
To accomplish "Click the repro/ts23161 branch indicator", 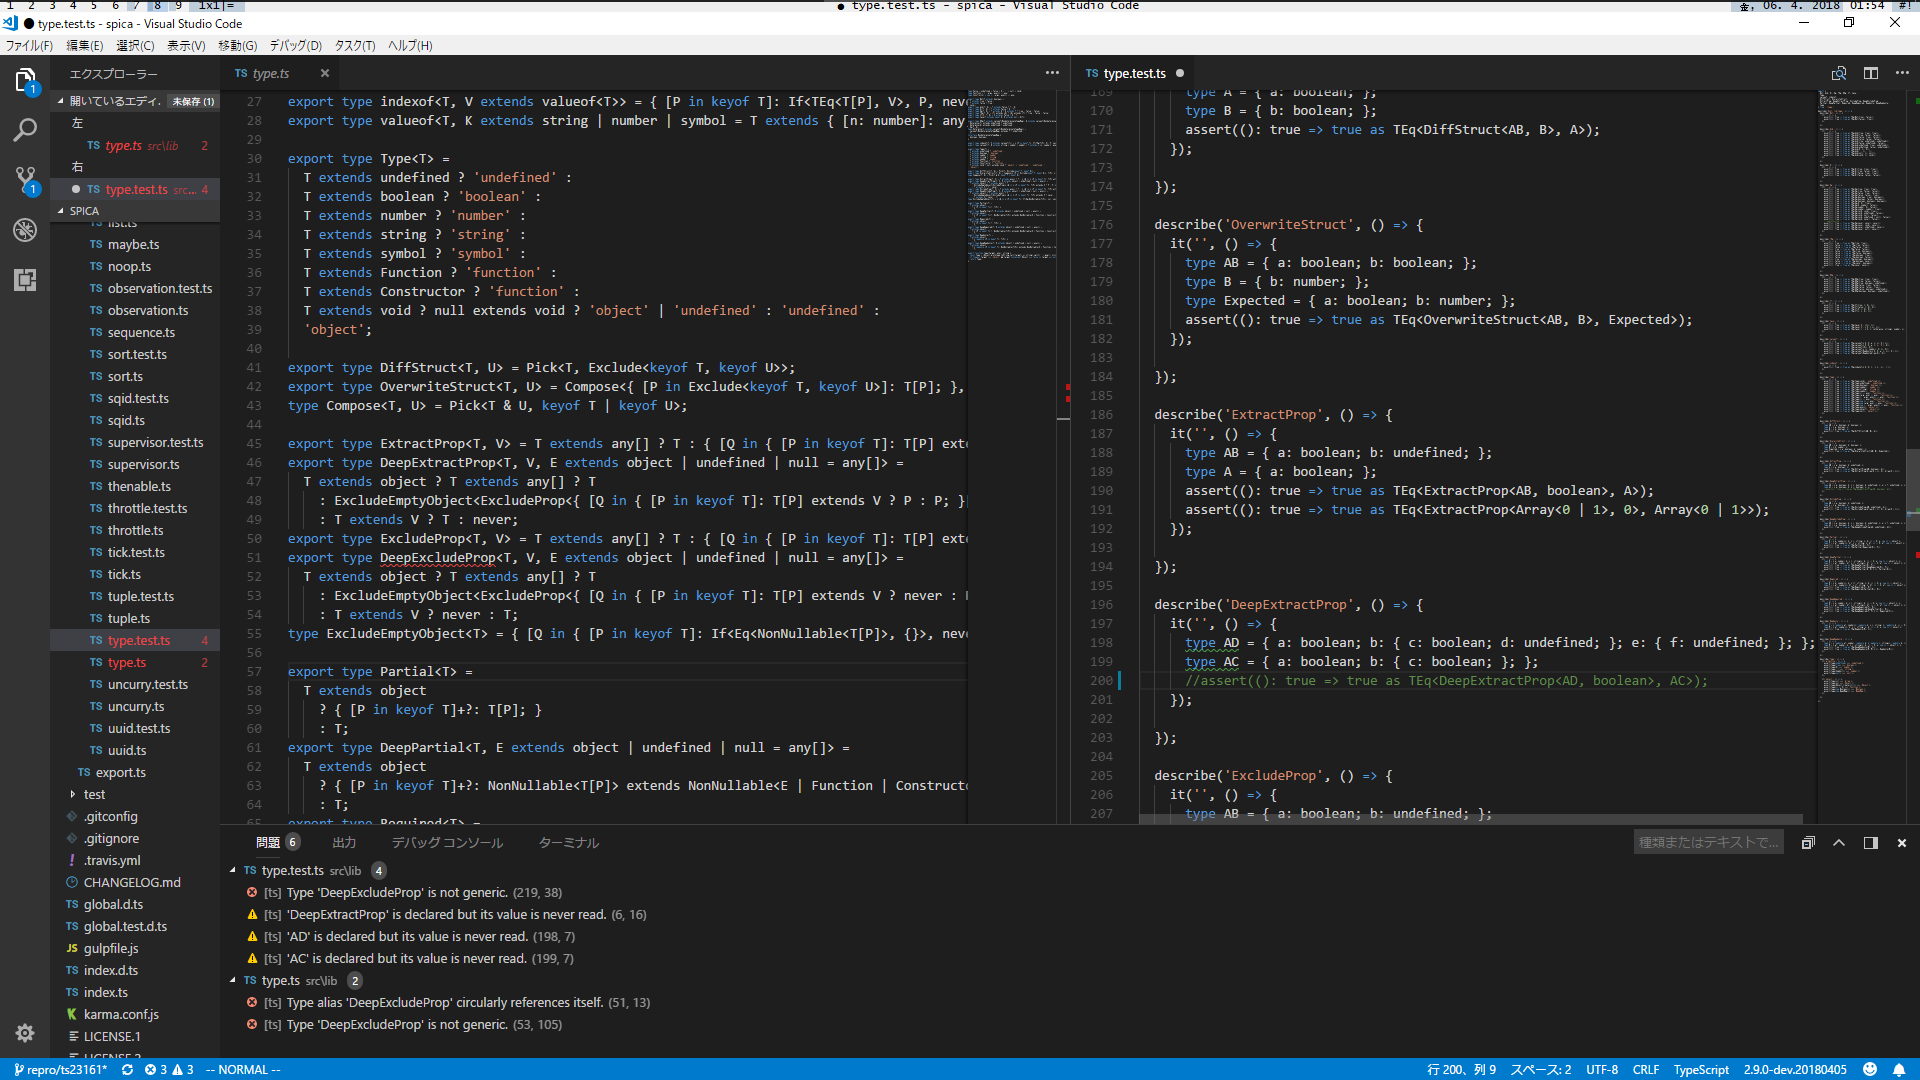I will point(60,1069).
